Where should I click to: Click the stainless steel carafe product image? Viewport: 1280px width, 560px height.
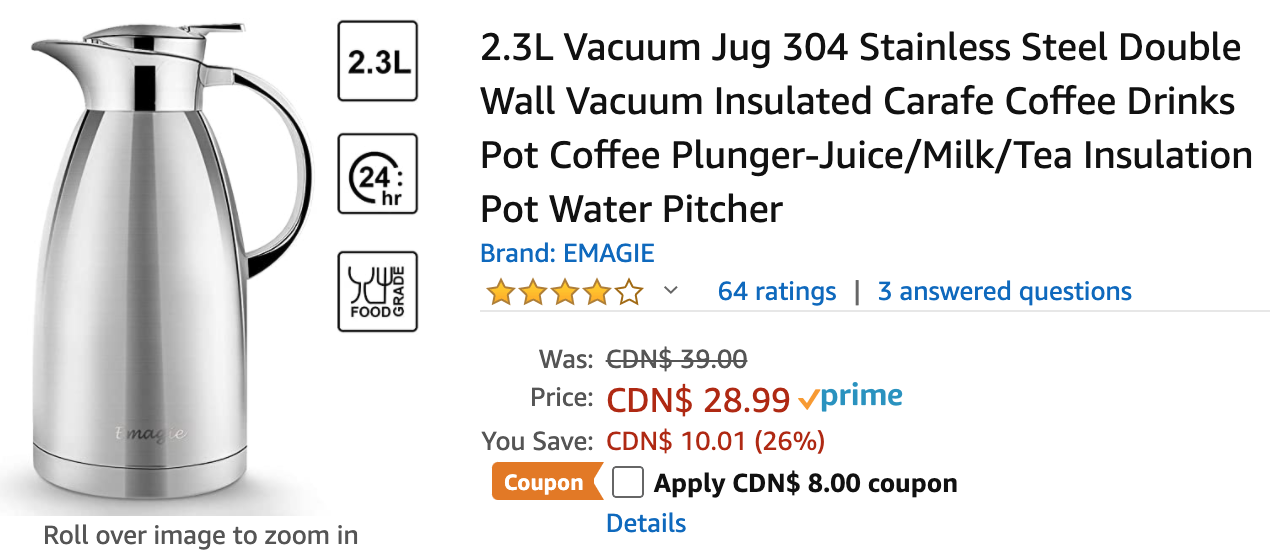click(x=171, y=258)
